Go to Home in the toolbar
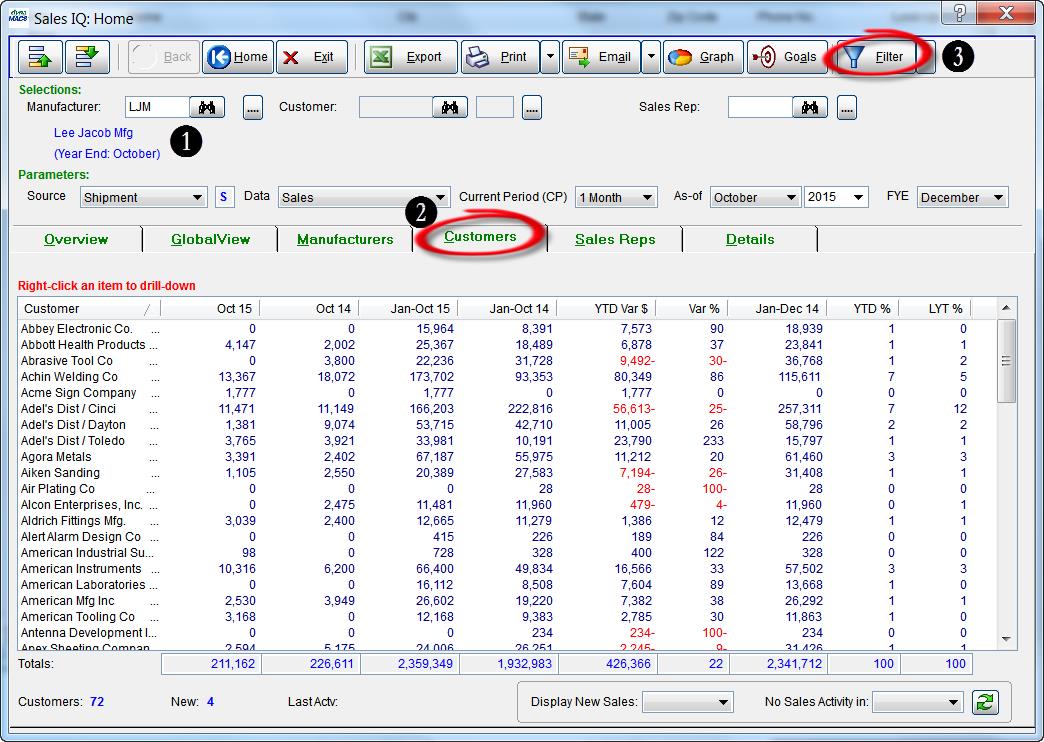 238,57
